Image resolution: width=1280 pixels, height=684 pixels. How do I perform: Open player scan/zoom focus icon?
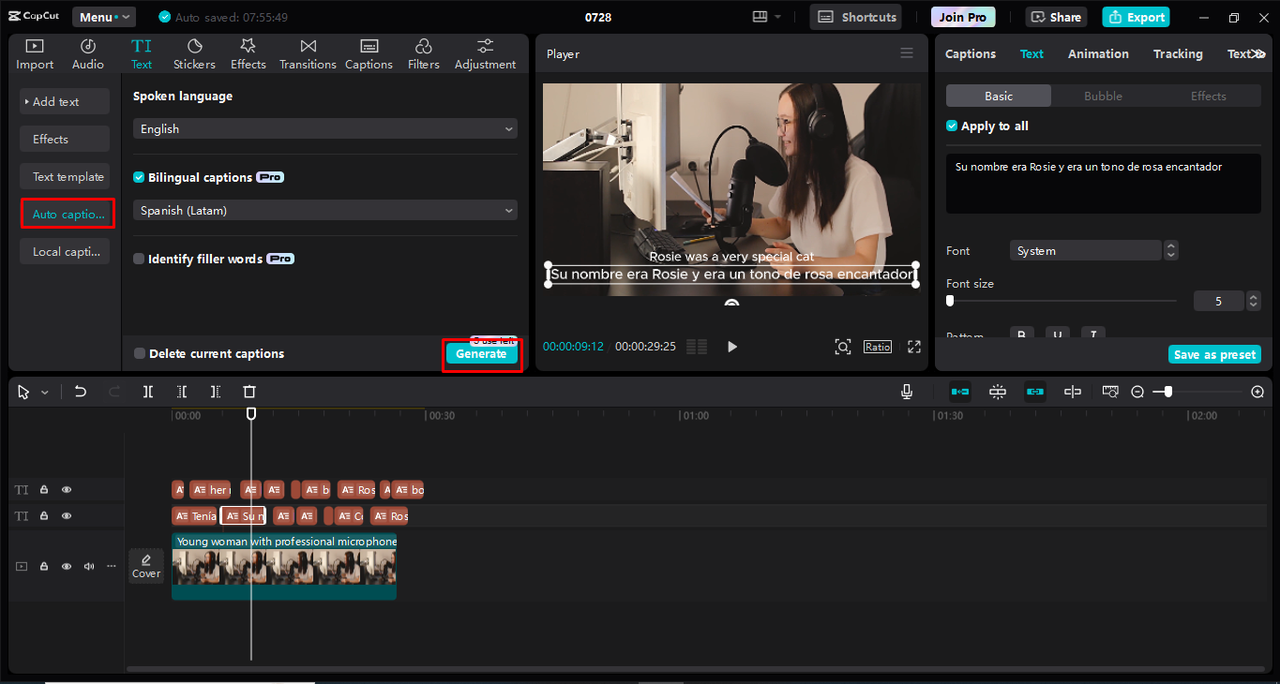click(843, 346)
